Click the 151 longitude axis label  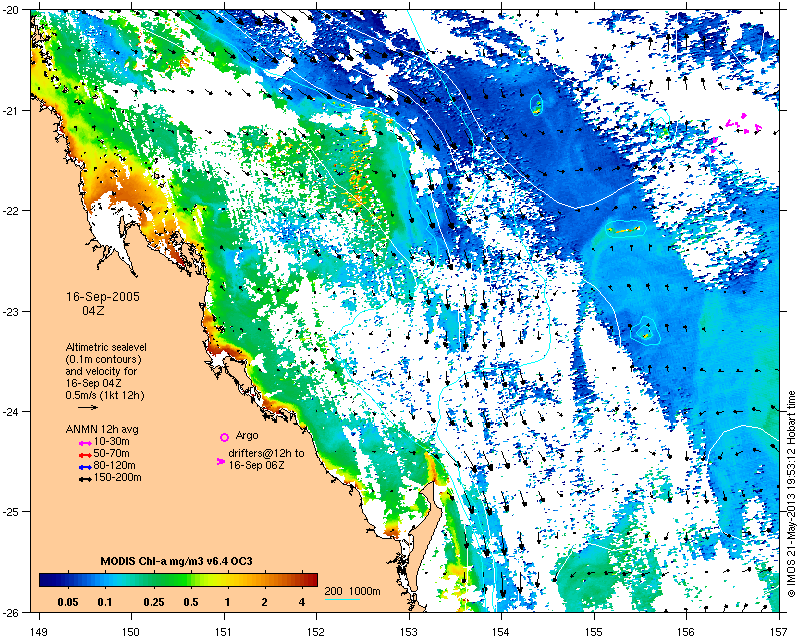(x=224, y=632)
